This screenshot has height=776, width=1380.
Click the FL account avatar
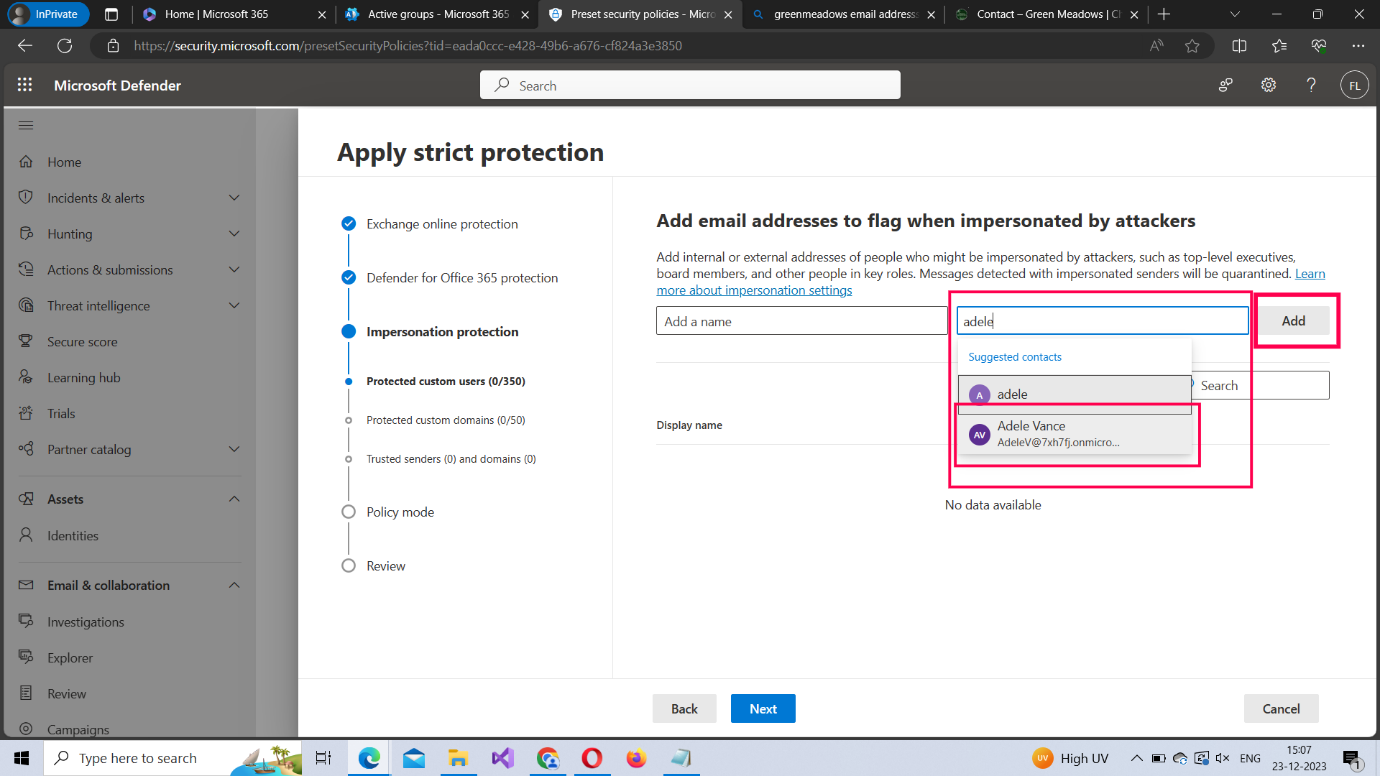(1354, 85)
